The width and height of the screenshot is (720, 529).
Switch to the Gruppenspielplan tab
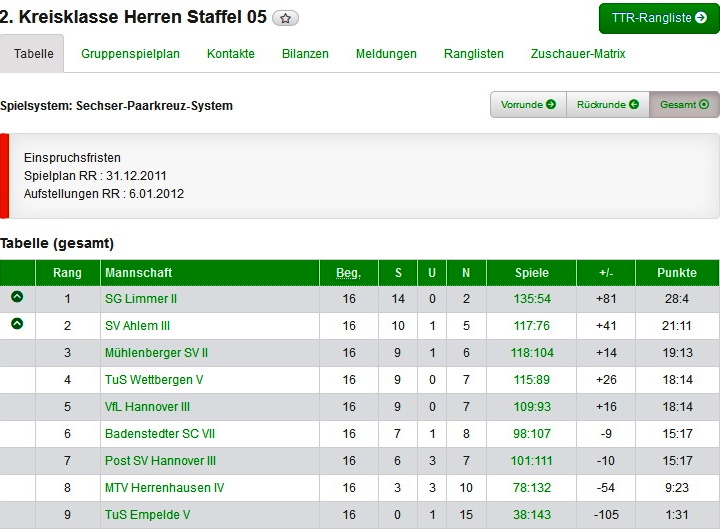click(130, 54)
